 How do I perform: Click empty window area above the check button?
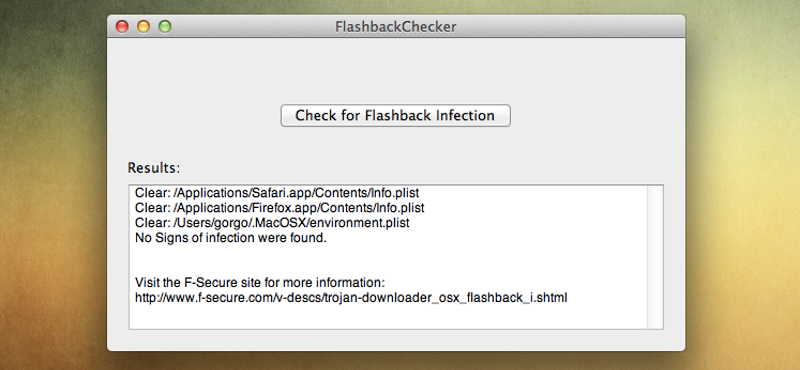pos(395,70)
